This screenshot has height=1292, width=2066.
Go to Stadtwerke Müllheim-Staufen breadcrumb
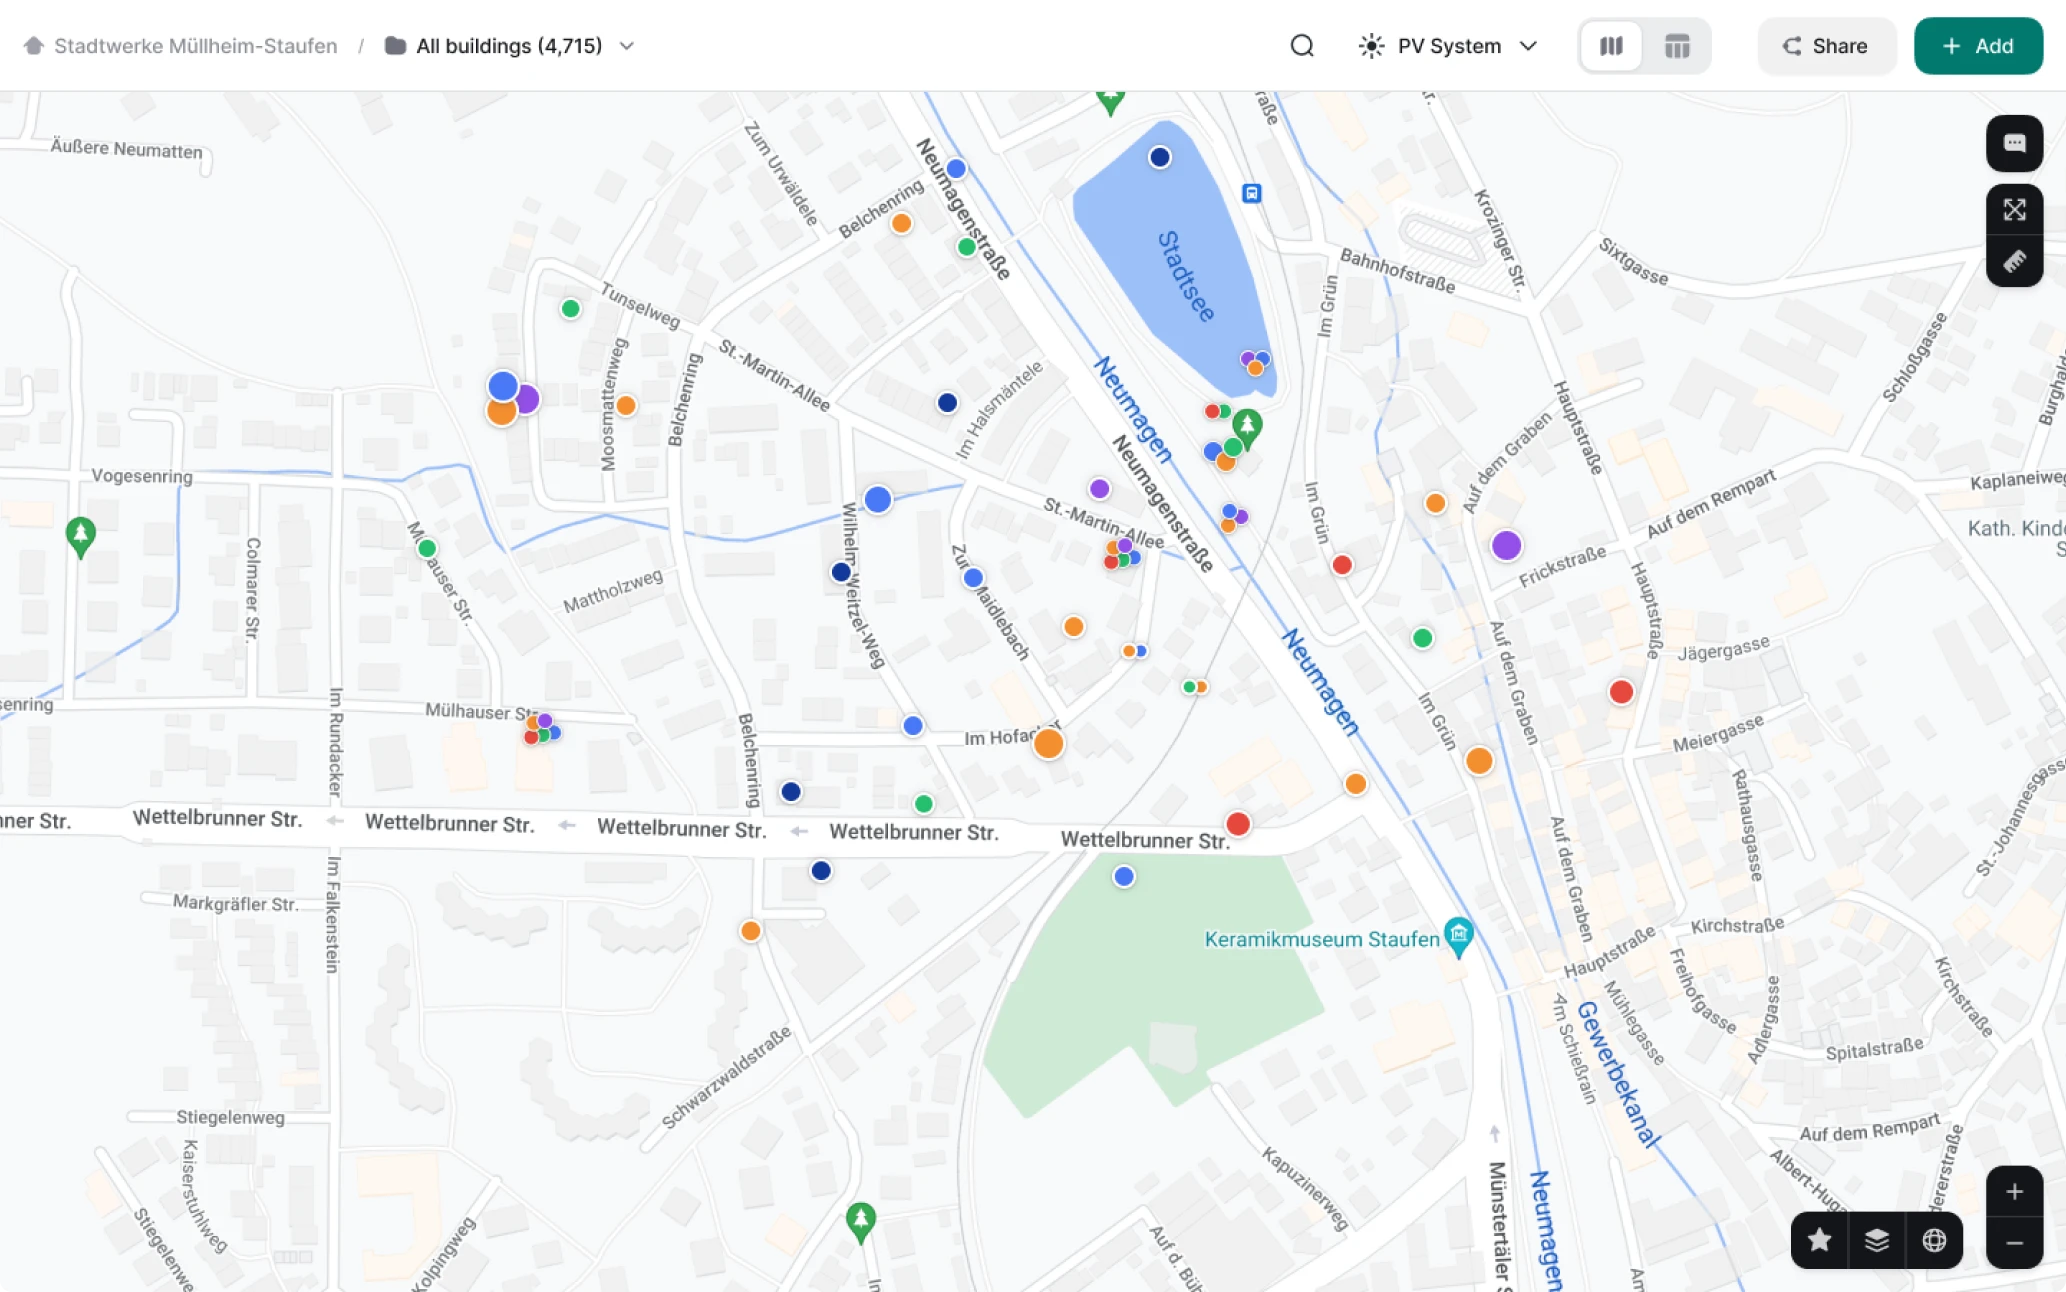pos(181,46)
